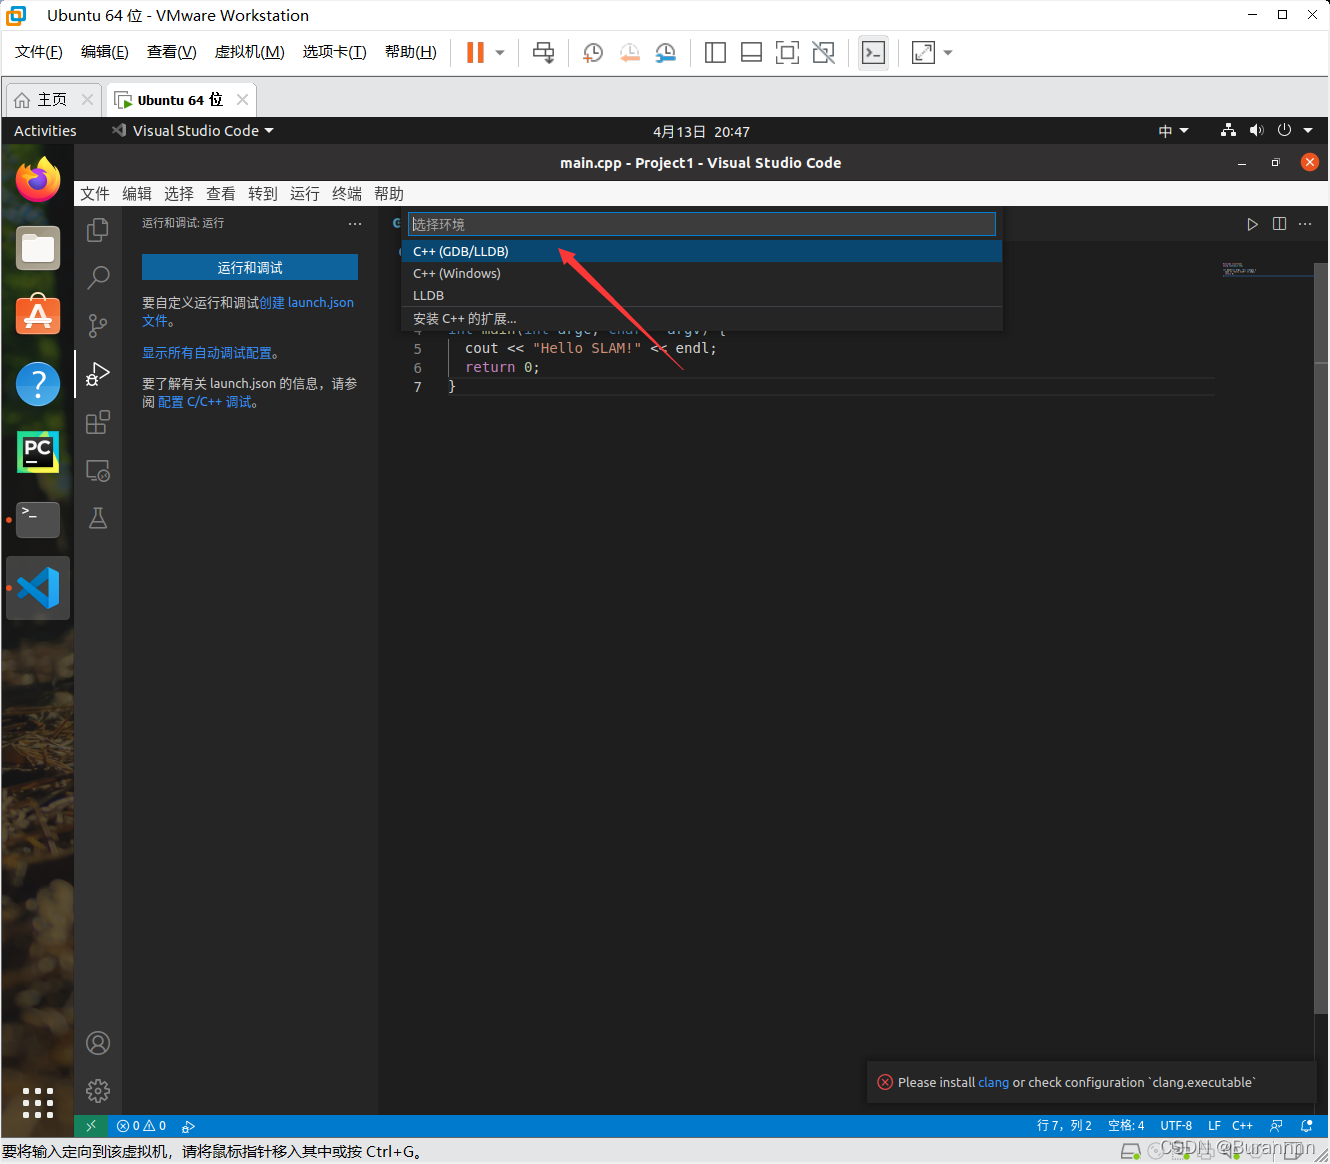Viewport: 1330px width, 1164px height.
Task: Click VMware send Ctrl+Alt+Del icon
Action: tap(543, 53)
